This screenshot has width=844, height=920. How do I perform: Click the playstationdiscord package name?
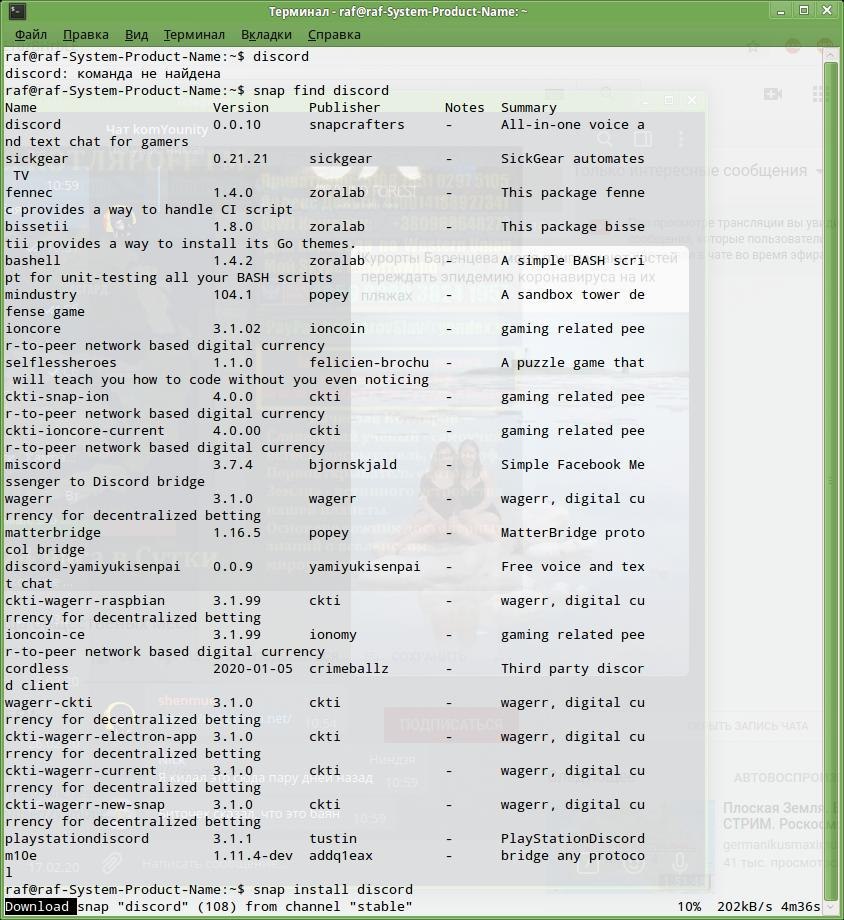(77, 839)
